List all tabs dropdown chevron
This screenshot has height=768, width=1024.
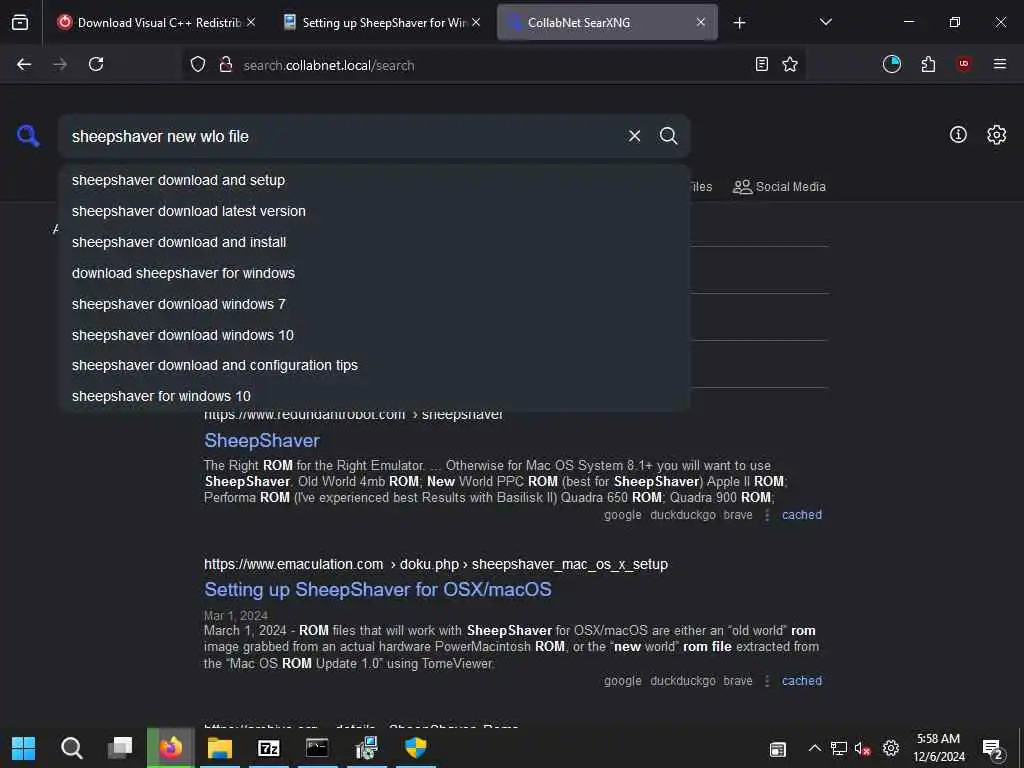(x=825, y=22)
